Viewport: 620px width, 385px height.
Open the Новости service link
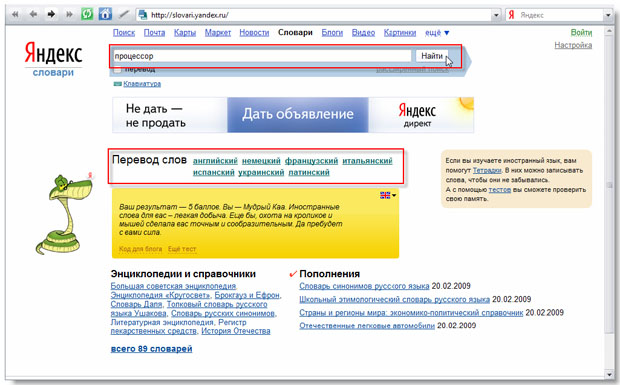point(254,33)
